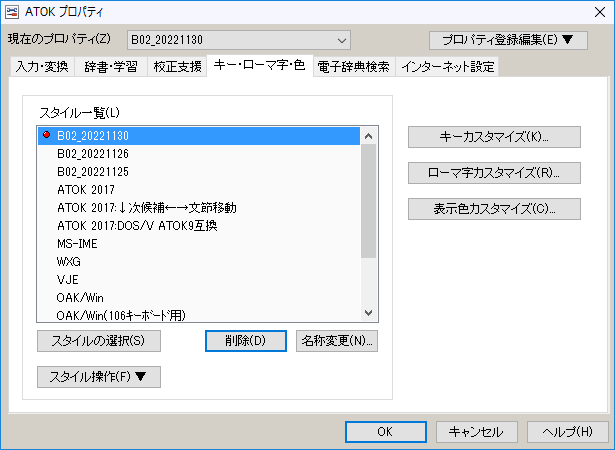Screen dimensions: 615x450
Task: Click the style list scroll down arrow
Action: pos(369,313)
